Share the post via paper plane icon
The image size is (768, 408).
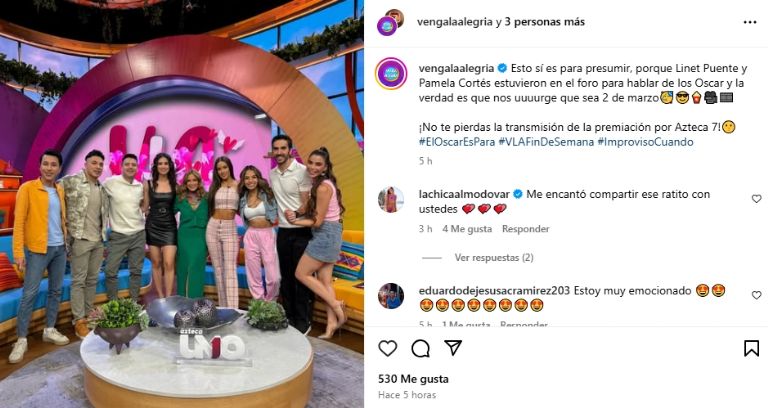(x=453, y=348)
